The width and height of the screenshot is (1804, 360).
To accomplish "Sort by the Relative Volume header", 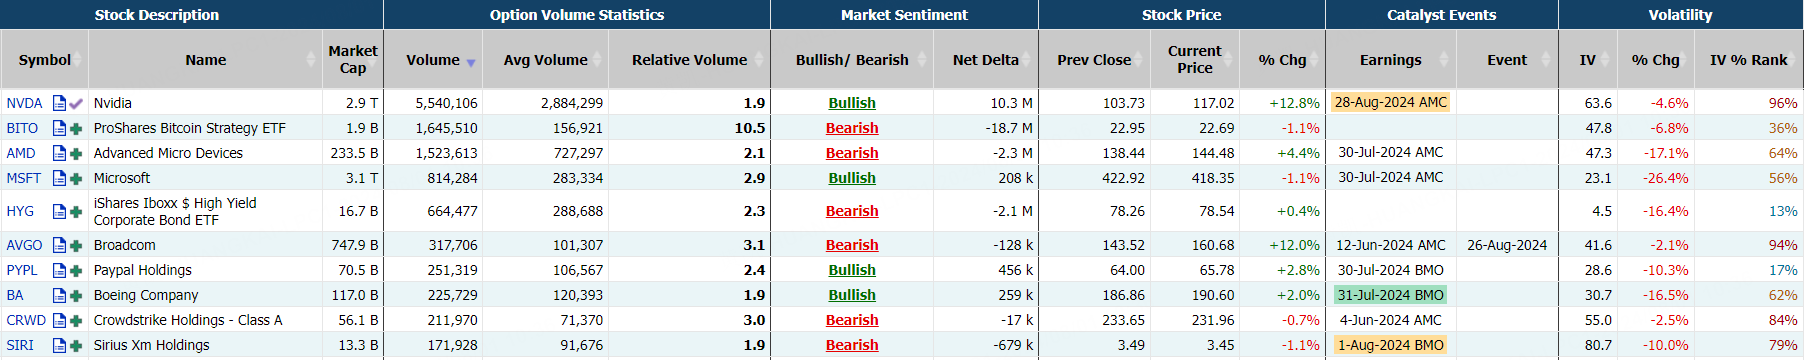I will [689, 60].
